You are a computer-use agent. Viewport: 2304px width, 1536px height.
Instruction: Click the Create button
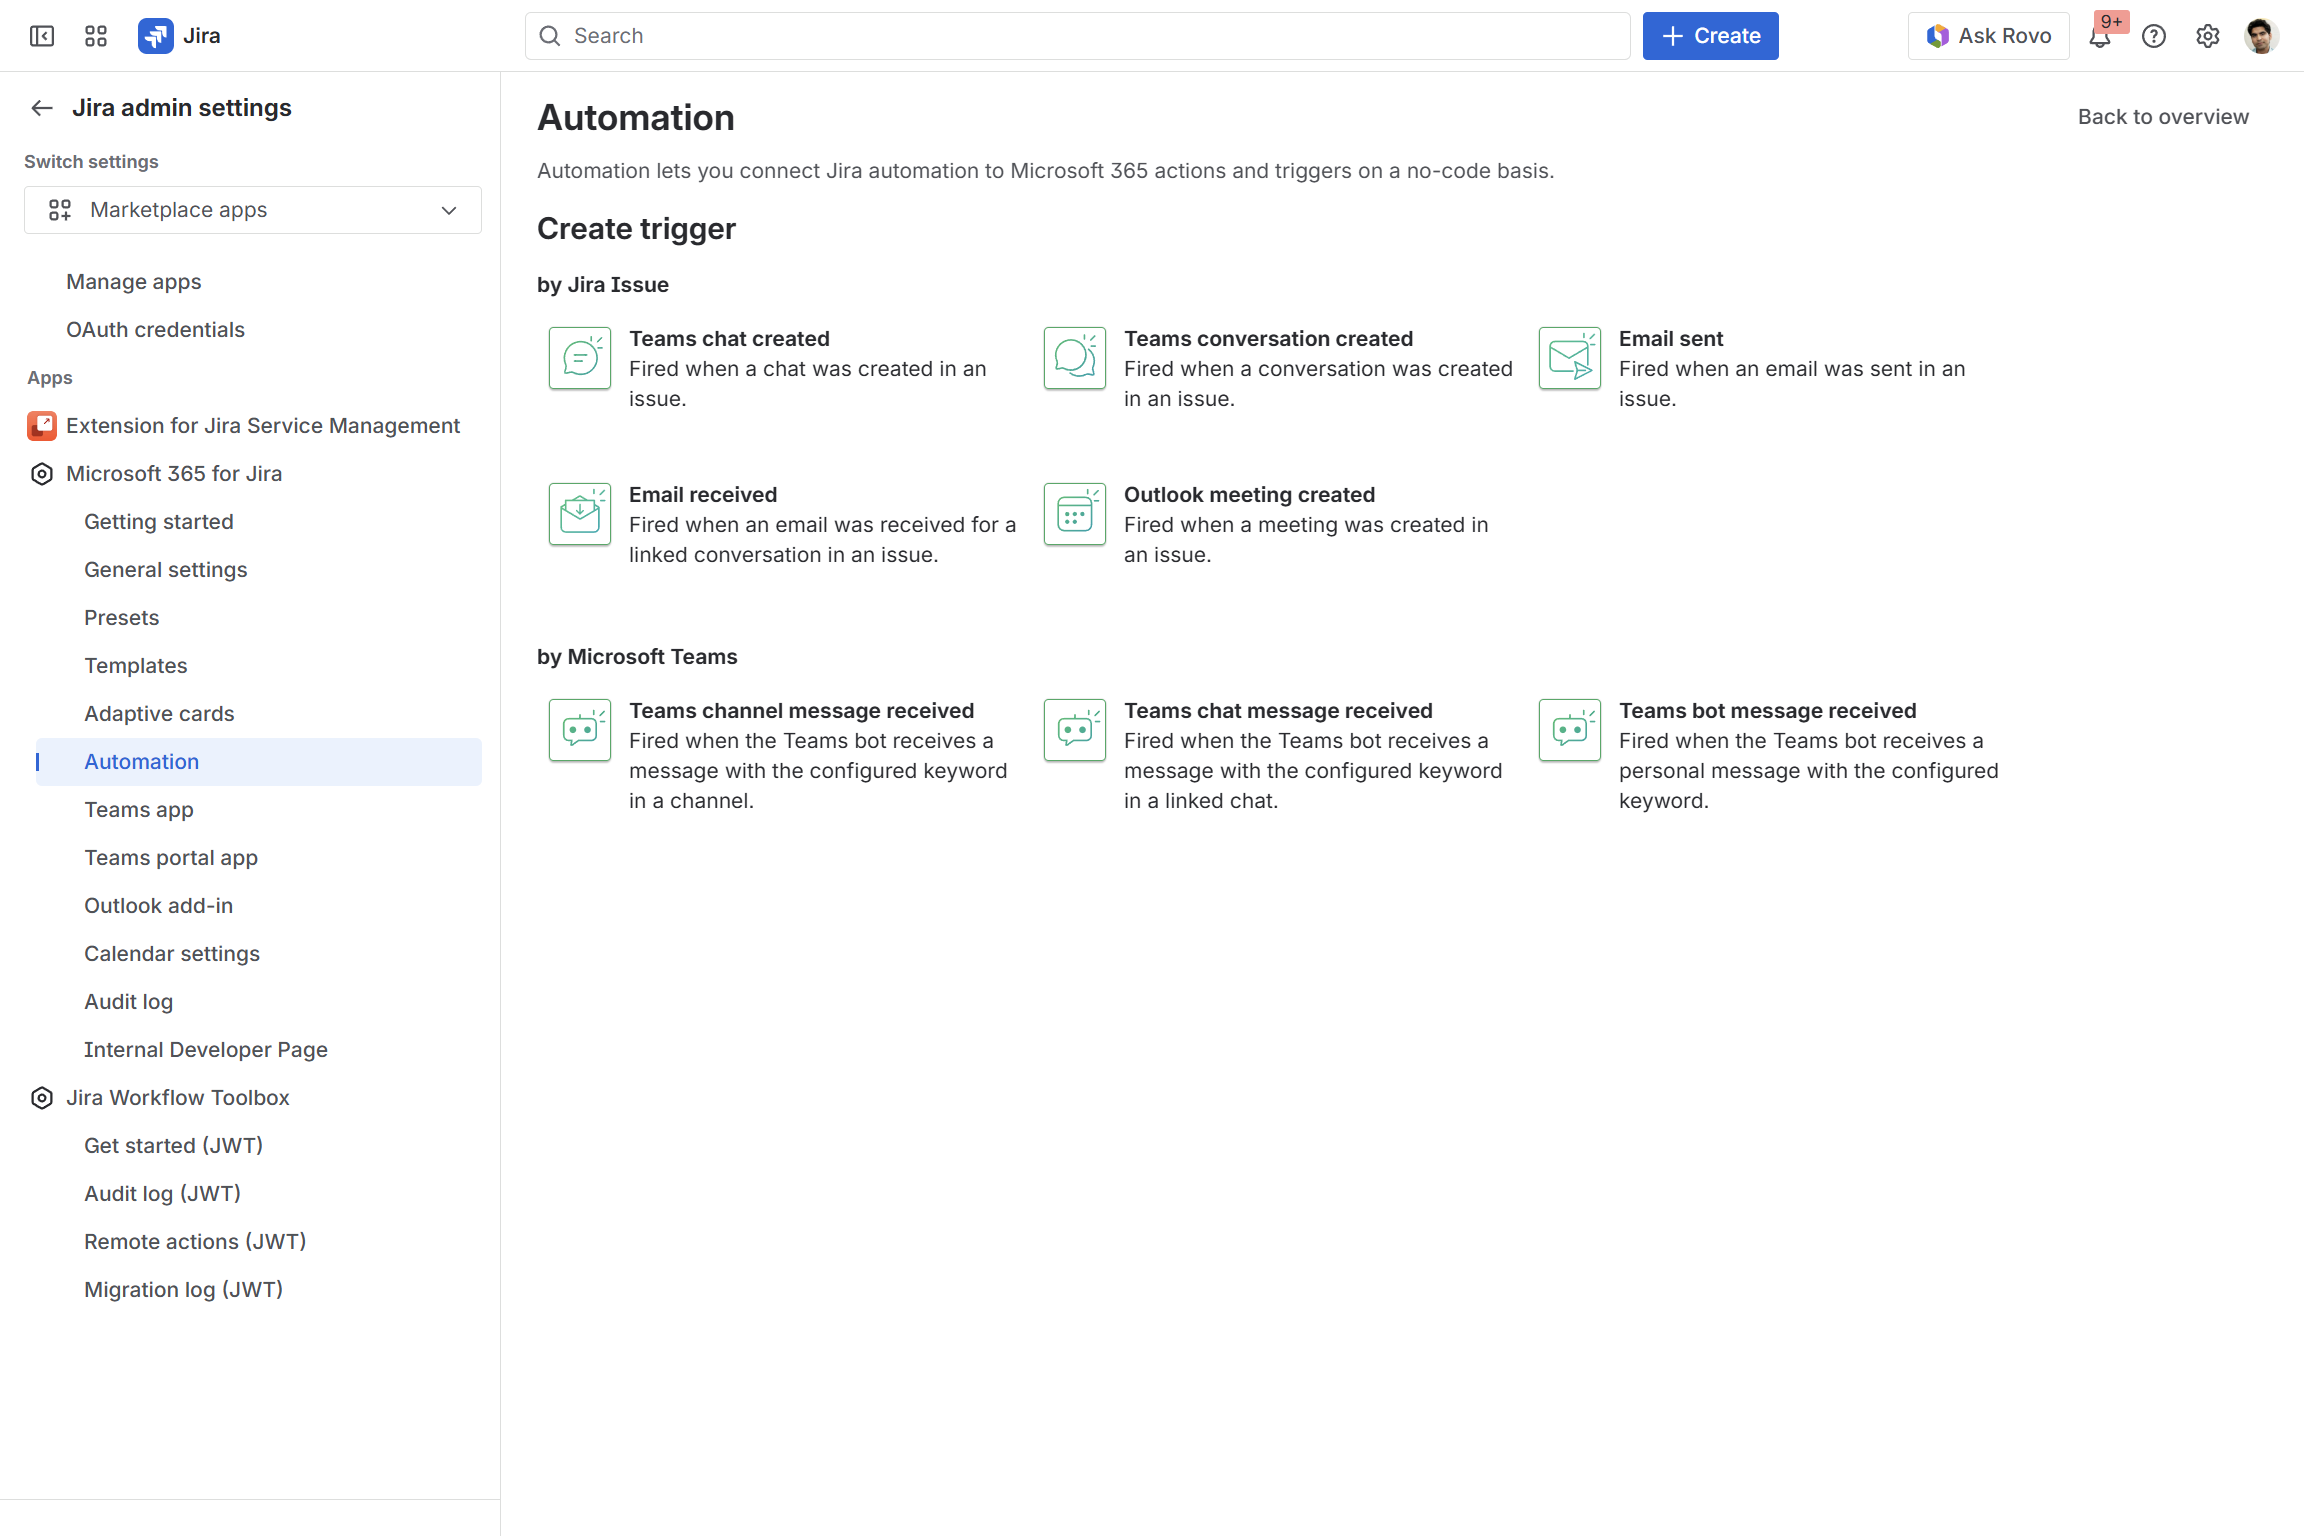coord(1711,36)
